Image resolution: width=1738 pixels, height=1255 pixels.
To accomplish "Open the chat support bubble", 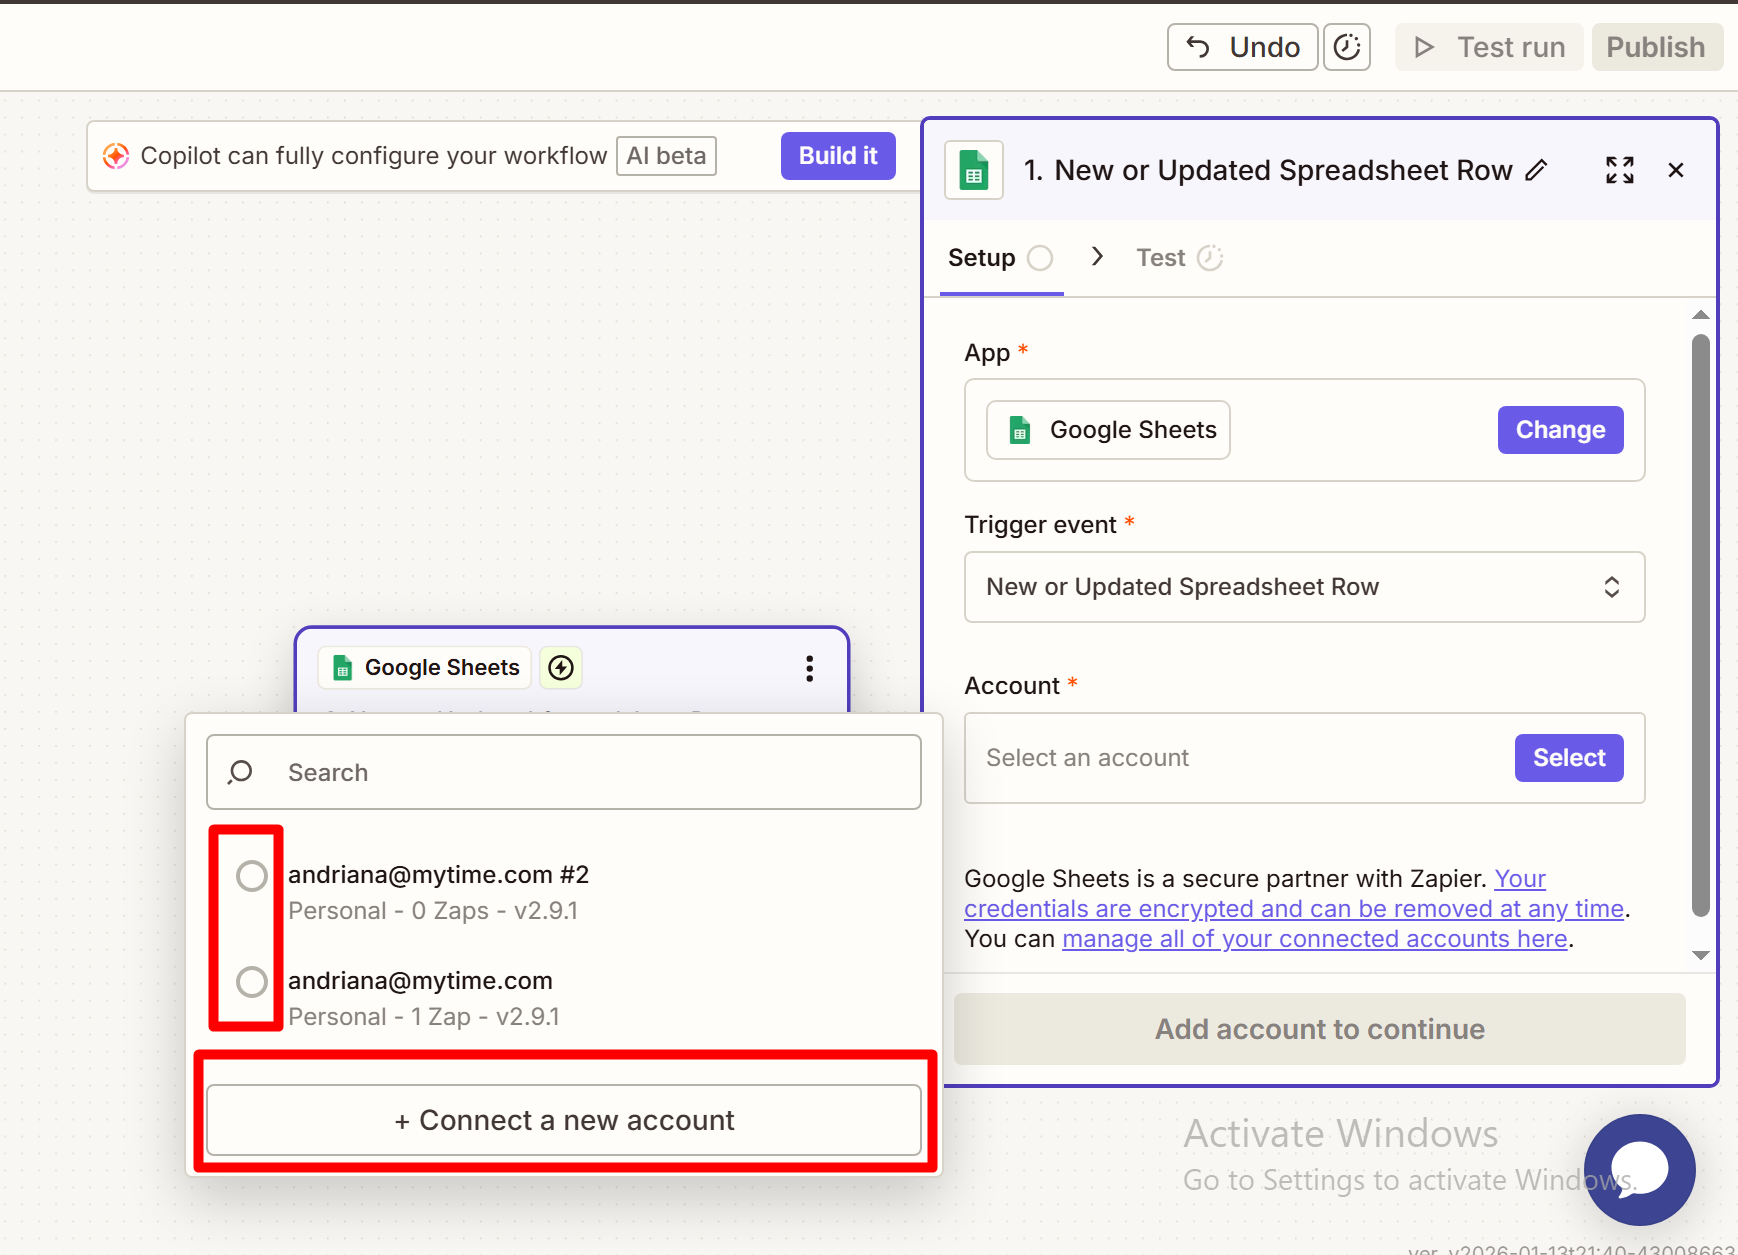I will coord(1640,1169).
